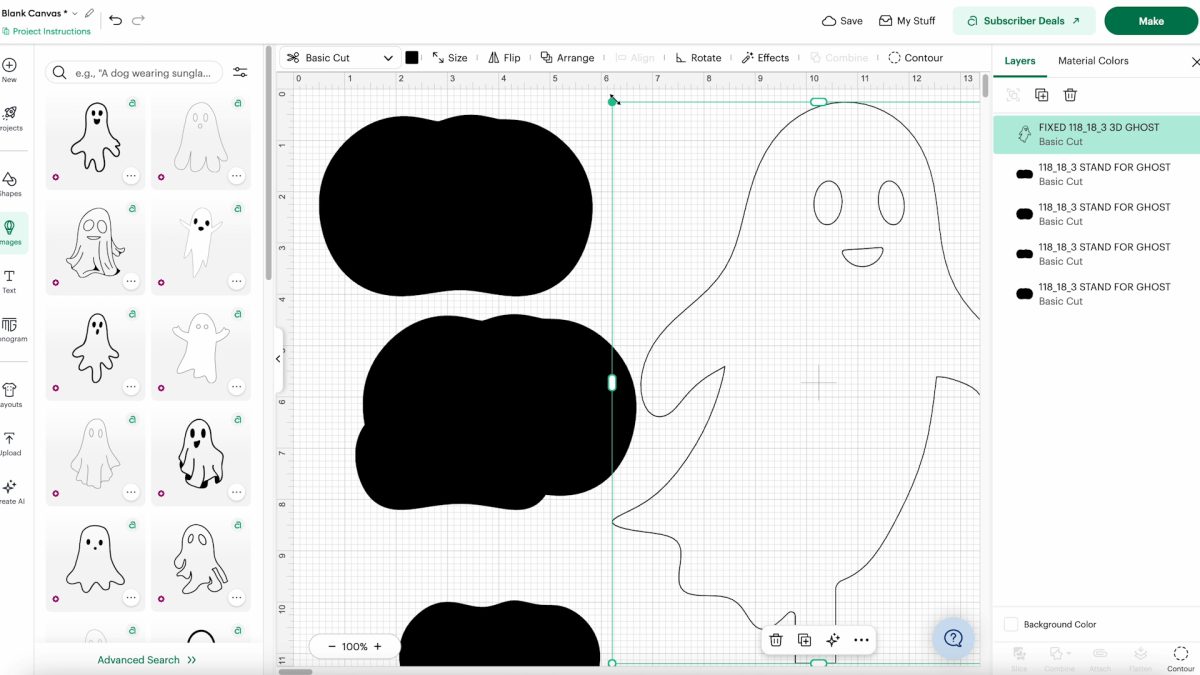This screenshot has height=675, width=1200.
Task: Open Projects in the left sidebar
Action: click(x=9, y=119)
